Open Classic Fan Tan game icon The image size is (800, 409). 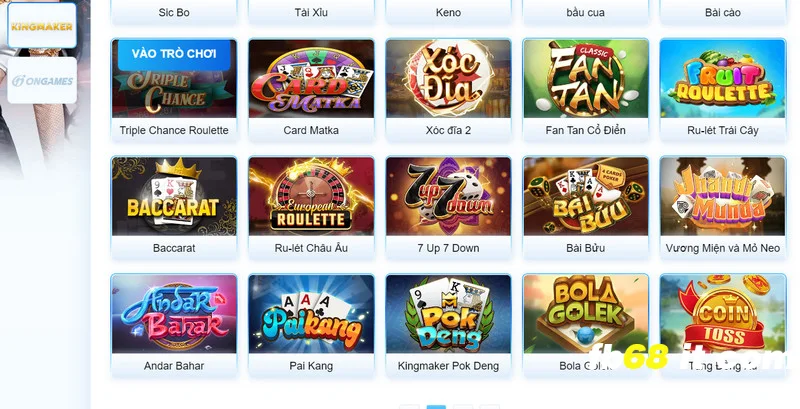[x=586, y=79]
